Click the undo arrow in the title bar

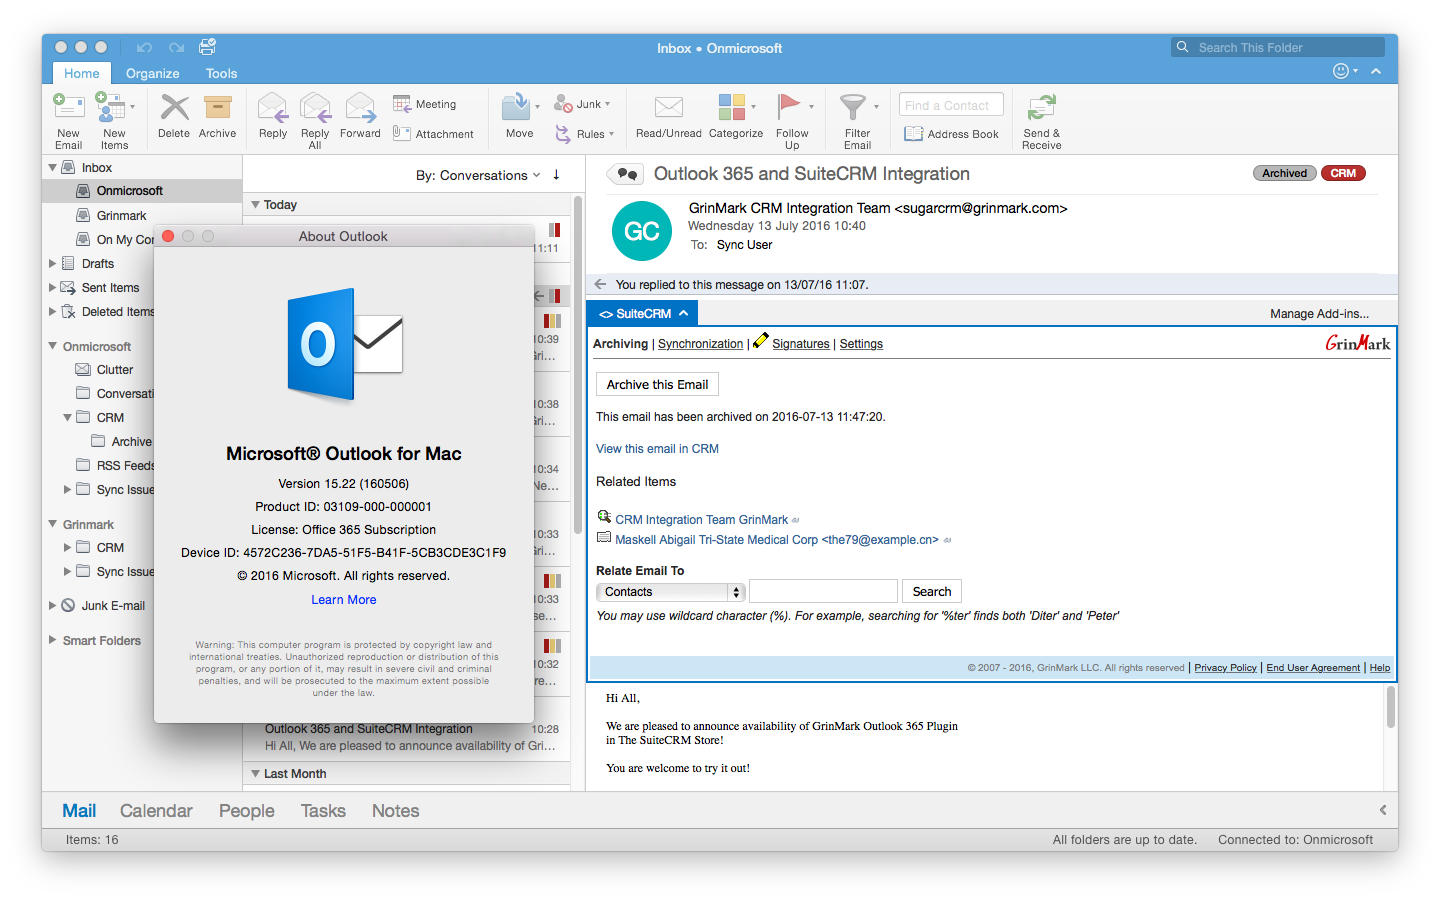click(x=145, y=47)
